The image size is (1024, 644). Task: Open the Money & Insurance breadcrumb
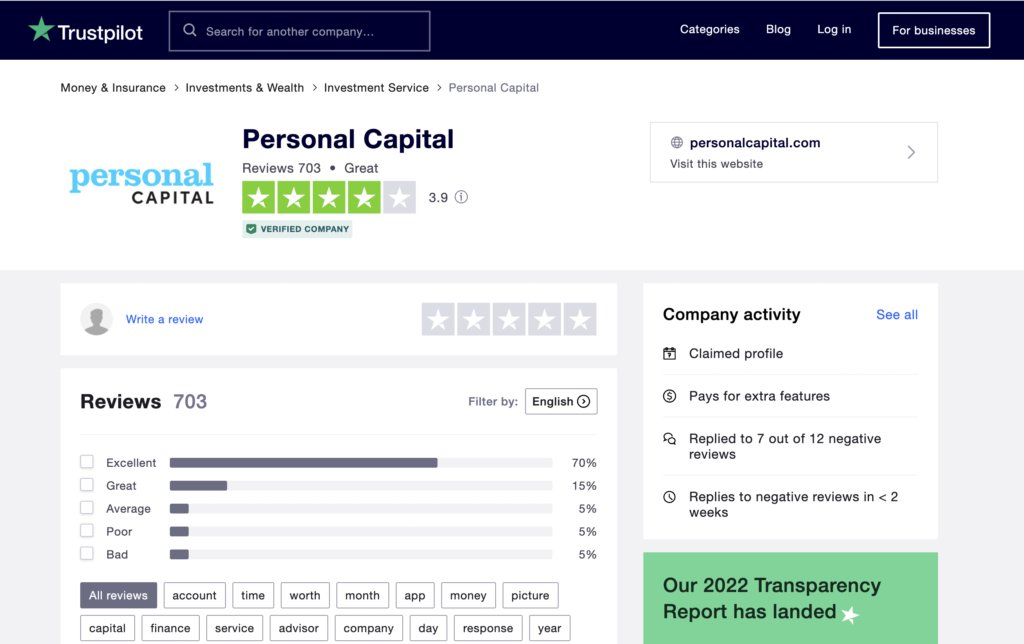(113, 88)
